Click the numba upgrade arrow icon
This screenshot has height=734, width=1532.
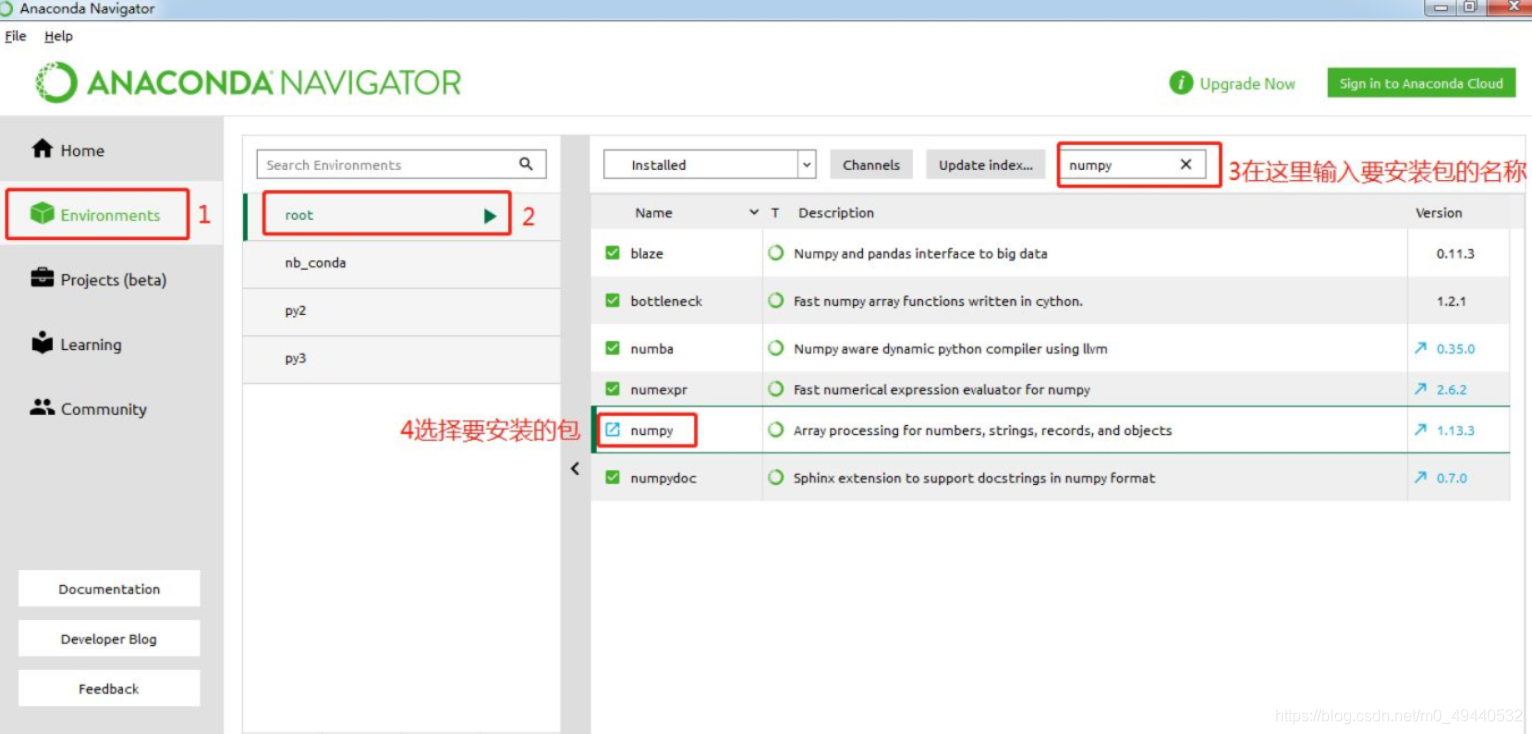(1420, 348)
